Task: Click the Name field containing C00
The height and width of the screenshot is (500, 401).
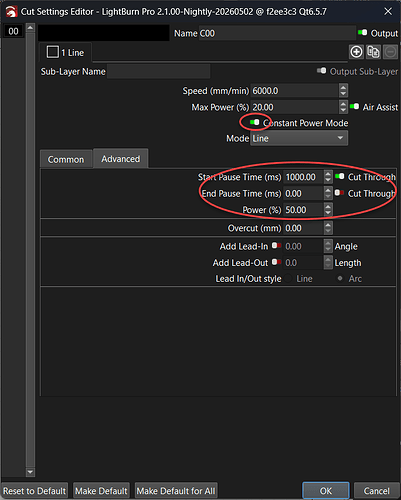Action: (x=277, y=33)
